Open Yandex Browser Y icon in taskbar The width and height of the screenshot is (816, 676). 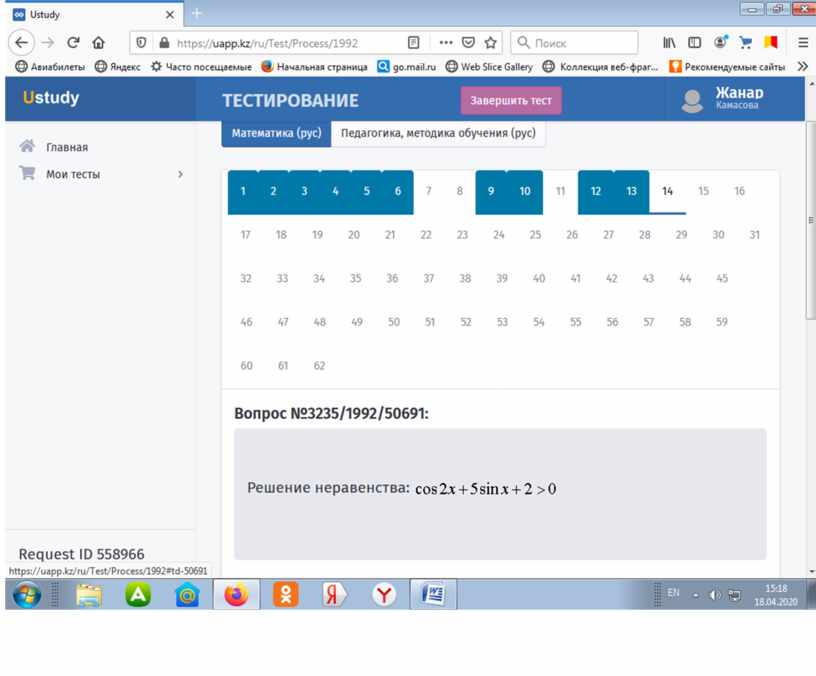pyautogui.click(x=384, y=594)
